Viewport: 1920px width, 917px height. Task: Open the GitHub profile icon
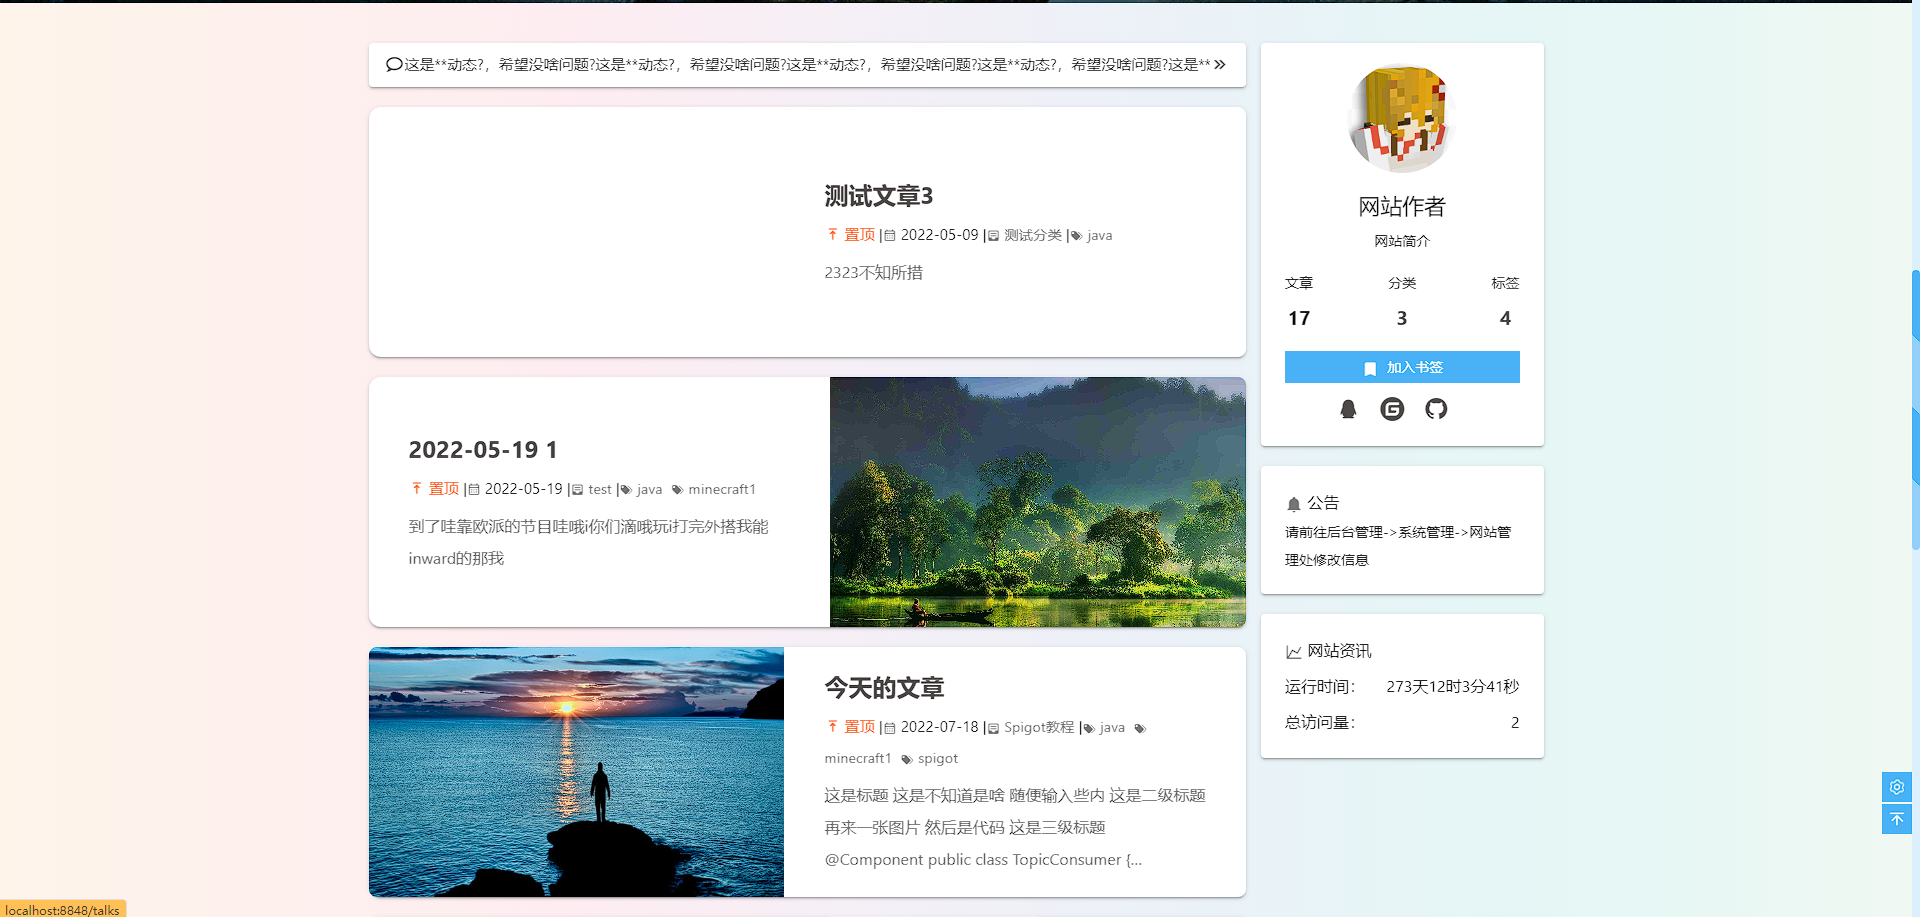click(1436, 409)
